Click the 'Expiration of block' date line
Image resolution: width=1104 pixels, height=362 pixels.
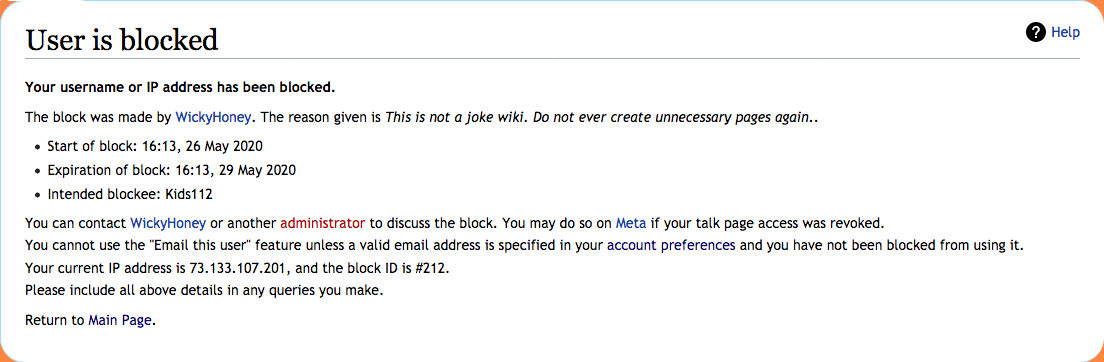click(171, 170)
